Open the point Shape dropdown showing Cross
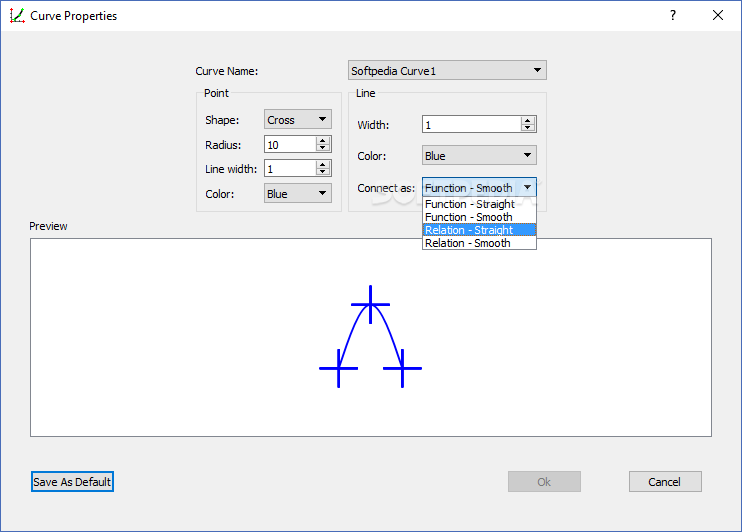Screen dimensions: 742x532 [298, 119]
